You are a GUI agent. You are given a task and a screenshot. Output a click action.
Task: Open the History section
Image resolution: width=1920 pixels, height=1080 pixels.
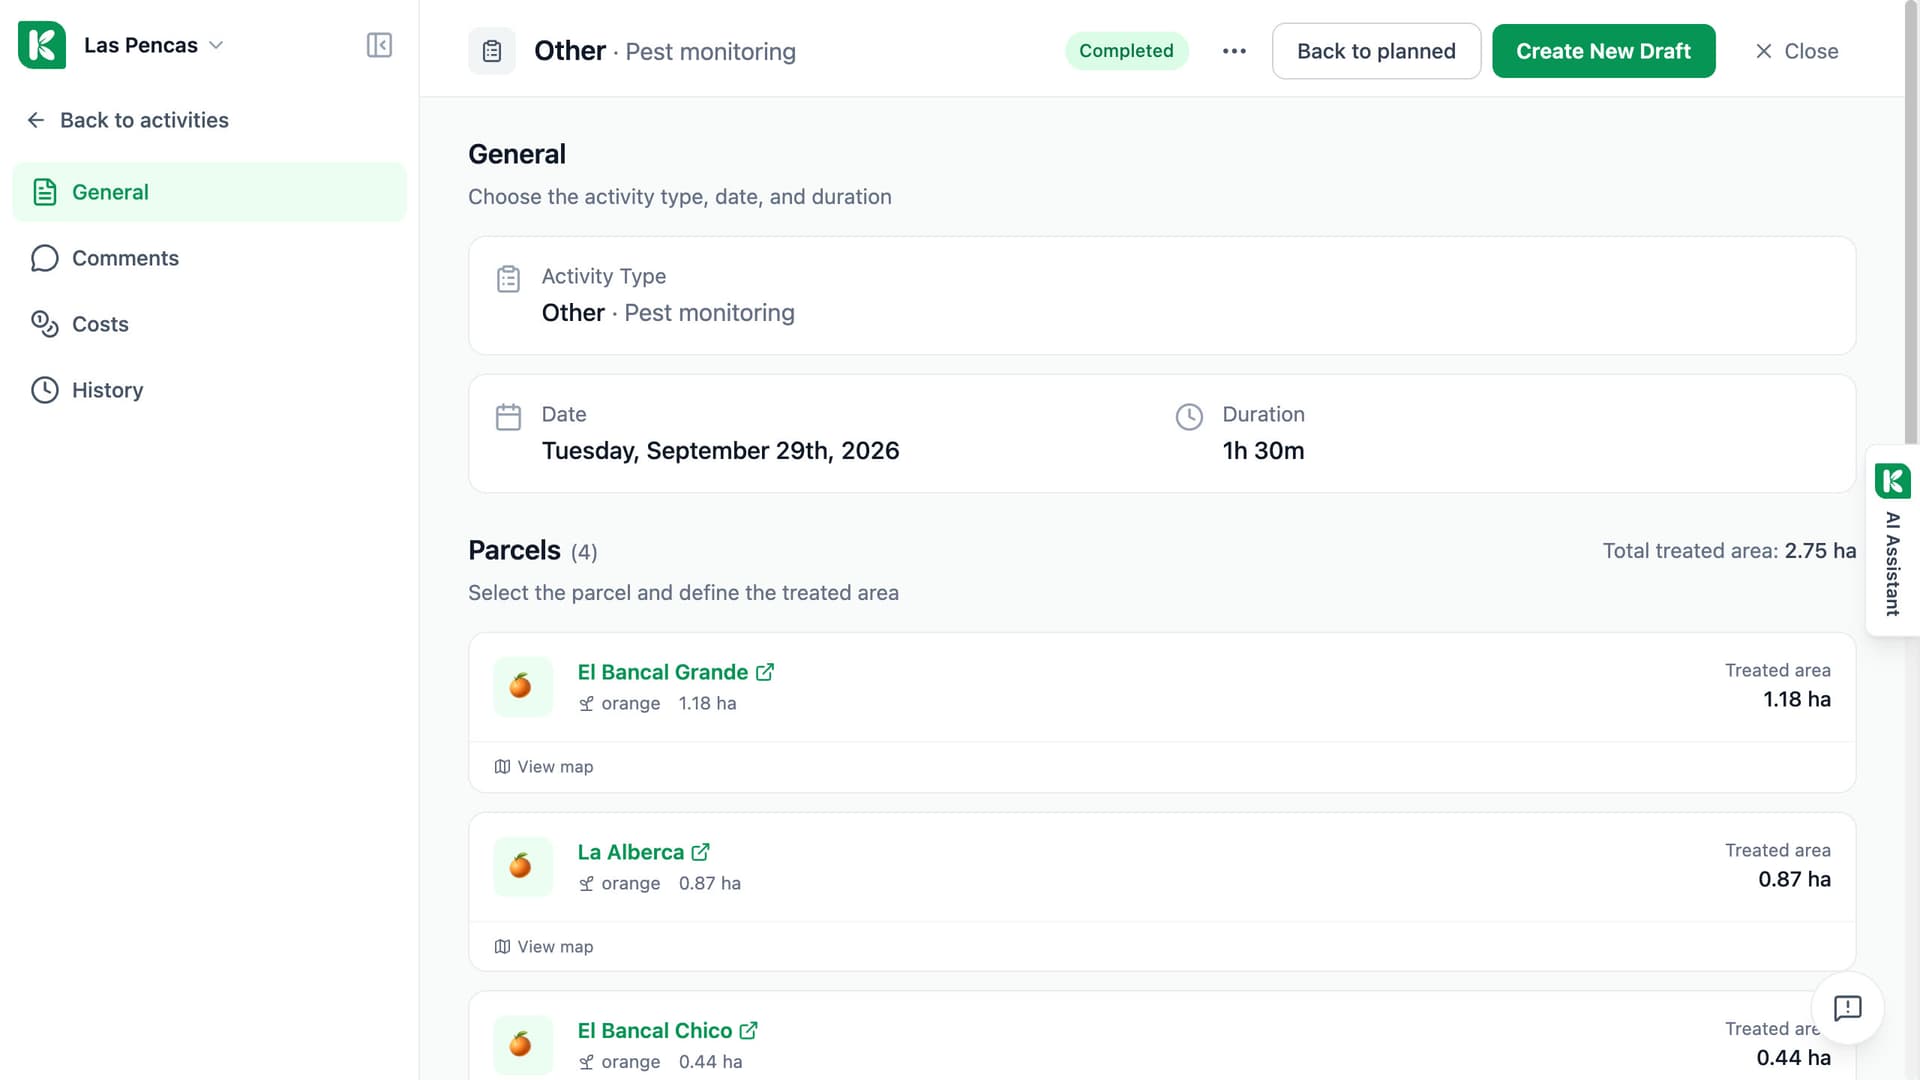(209, 390)
